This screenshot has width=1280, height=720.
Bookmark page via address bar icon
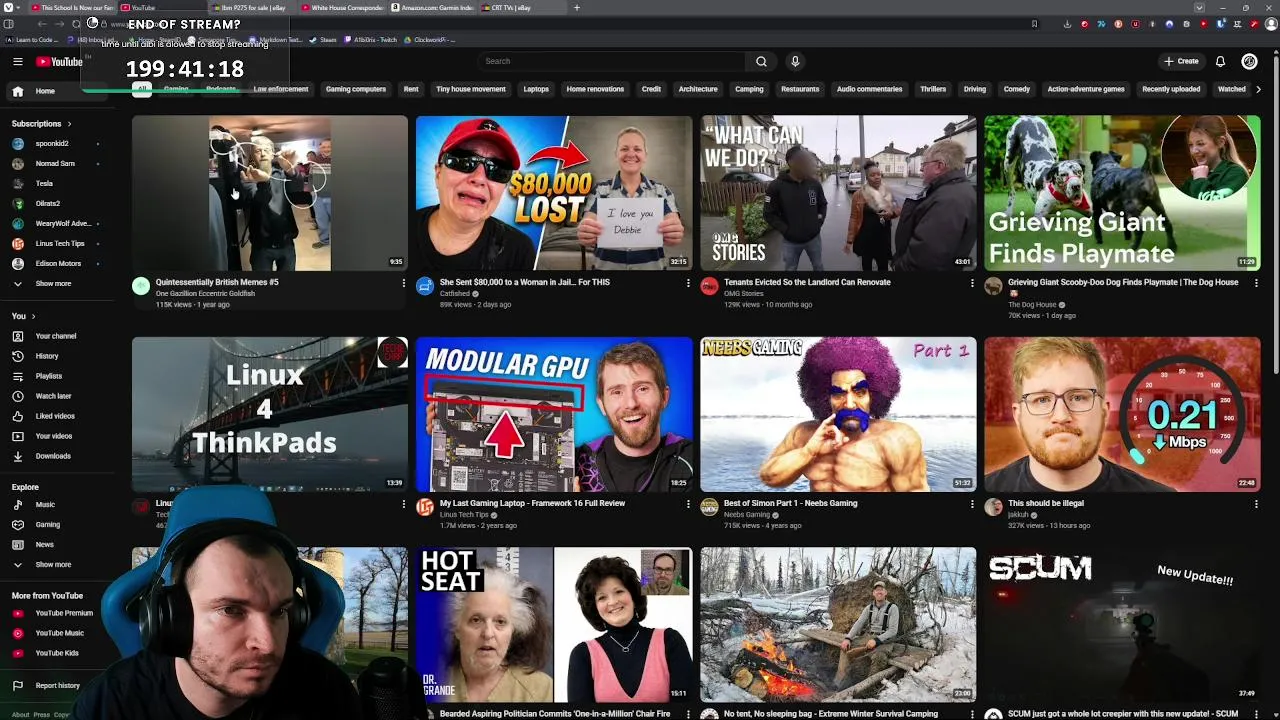click(x=1034, y=24)
